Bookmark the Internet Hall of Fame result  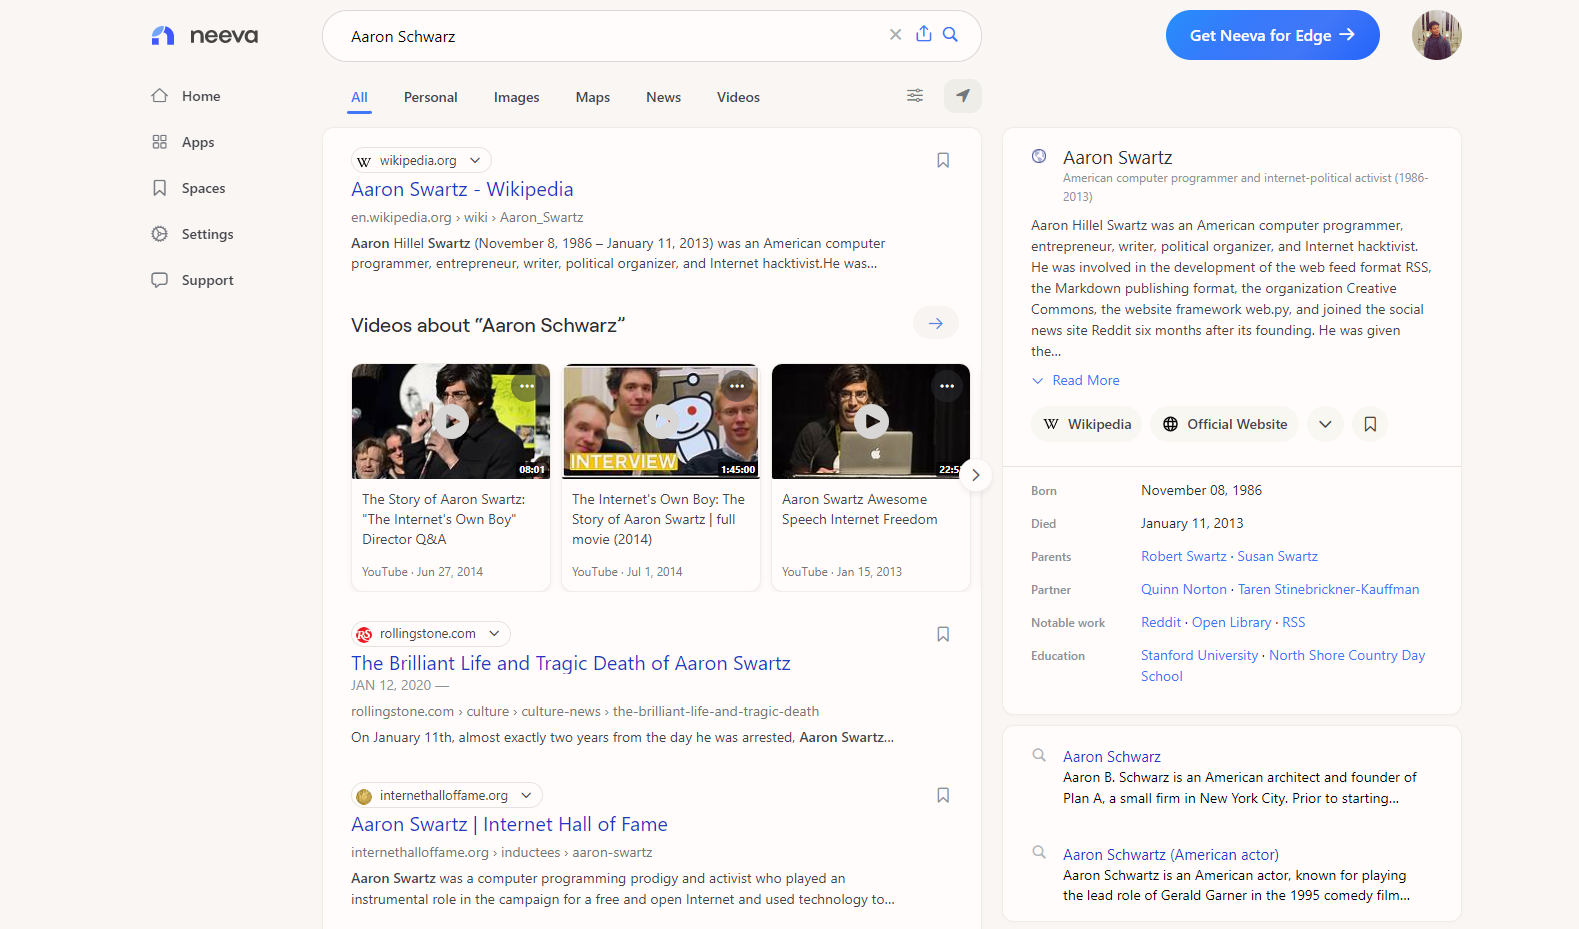coord(943,795)
